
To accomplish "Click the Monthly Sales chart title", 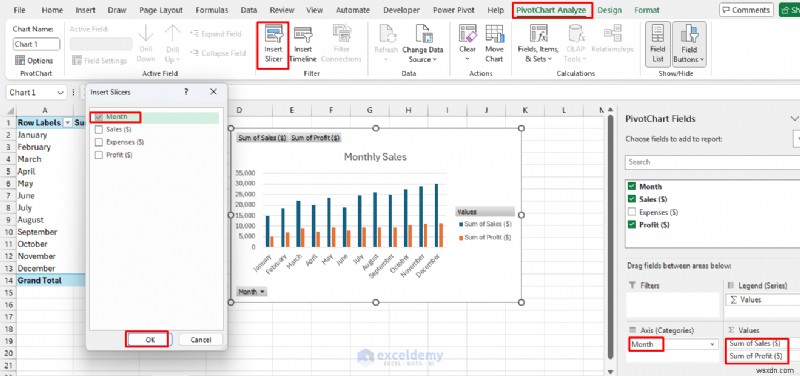I will point(376,157).
